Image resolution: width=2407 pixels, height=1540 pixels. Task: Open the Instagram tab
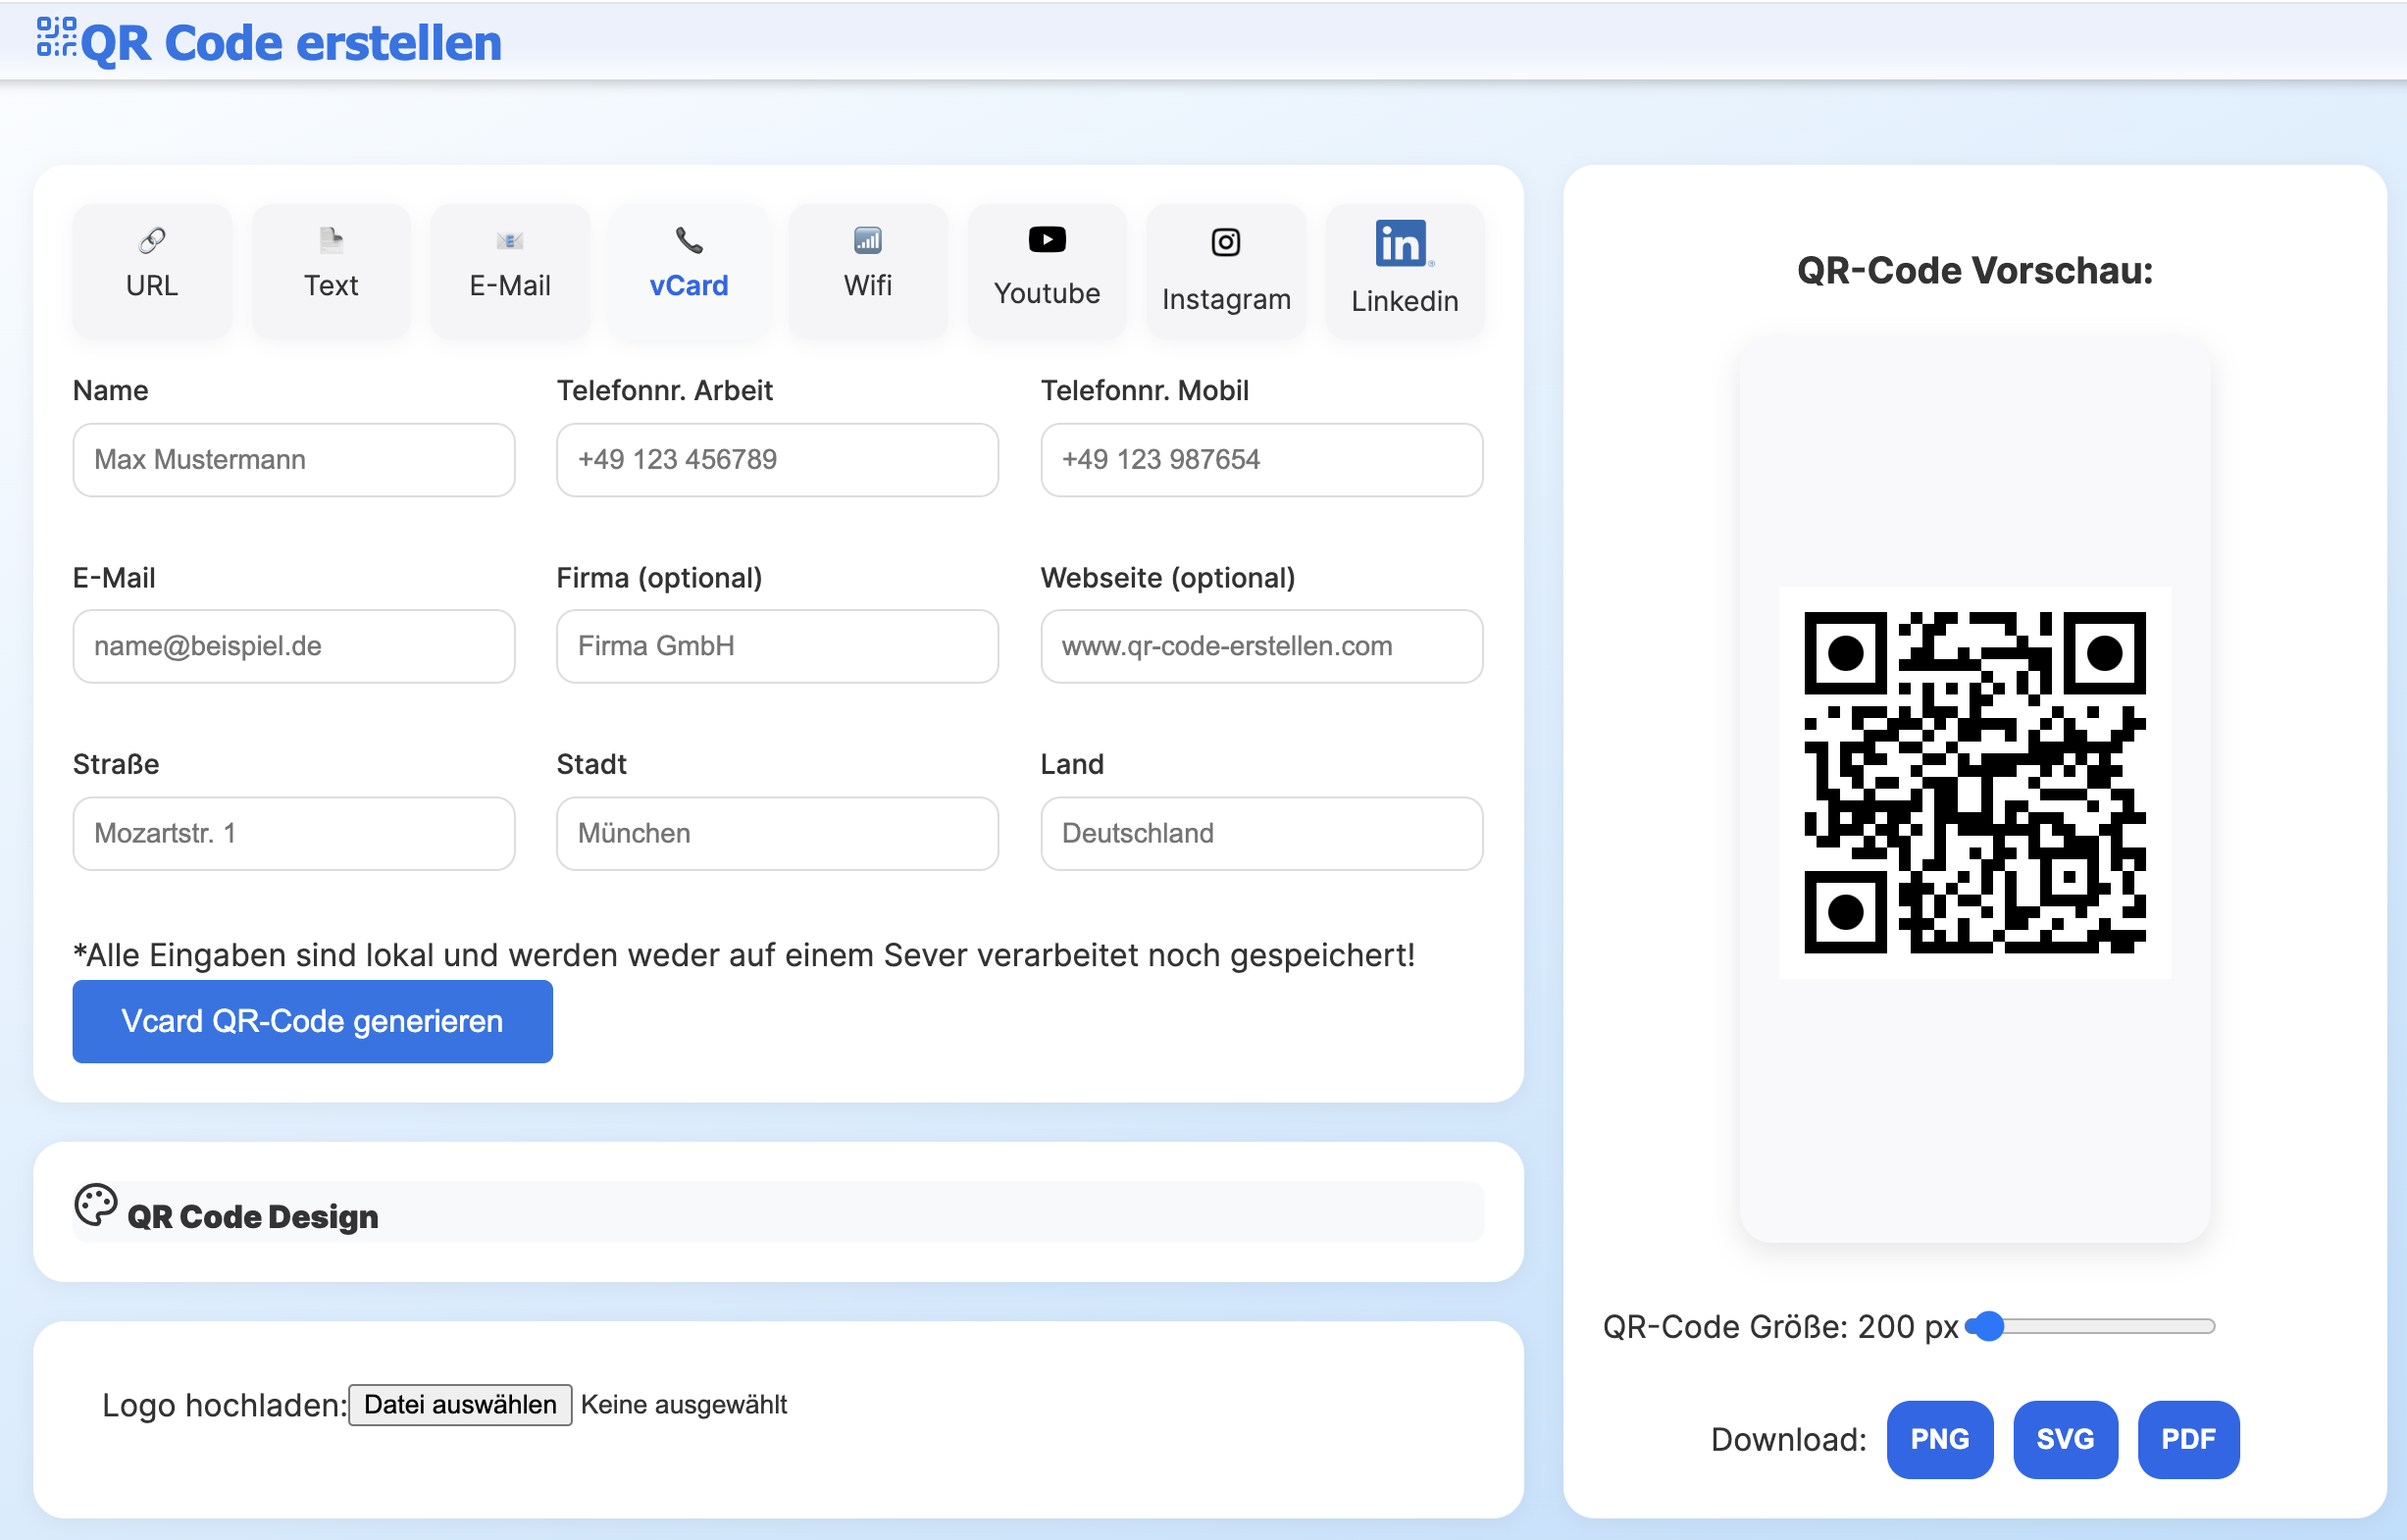pos(1226,271)
